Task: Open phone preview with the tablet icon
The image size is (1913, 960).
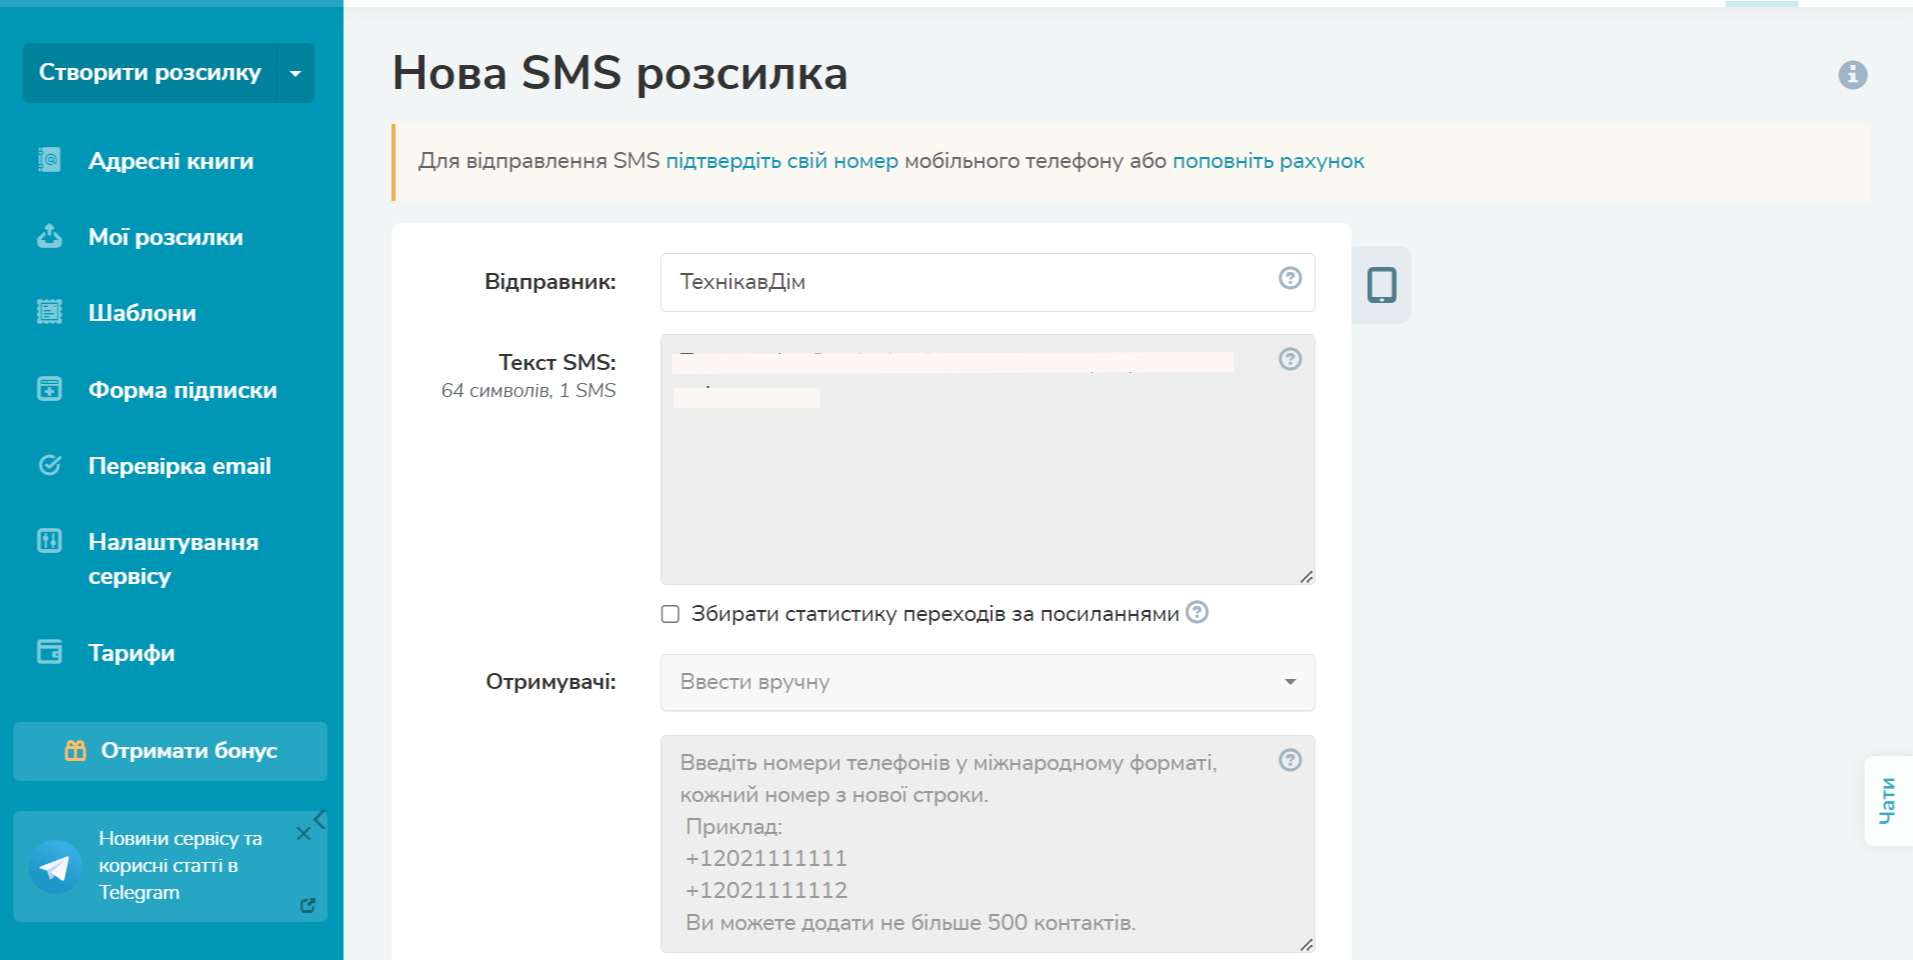Action: [1381, 285]
